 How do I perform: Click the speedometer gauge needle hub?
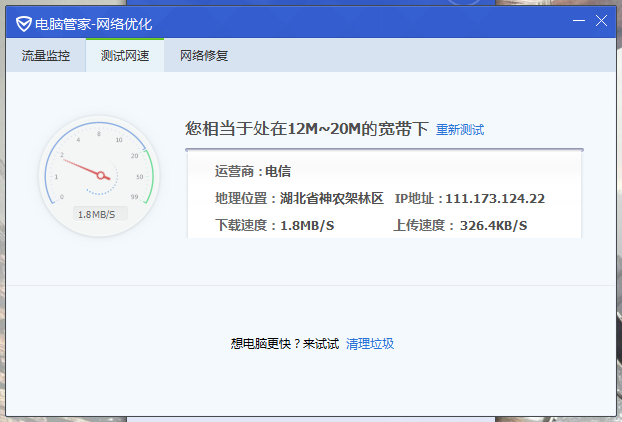(101, 175)
